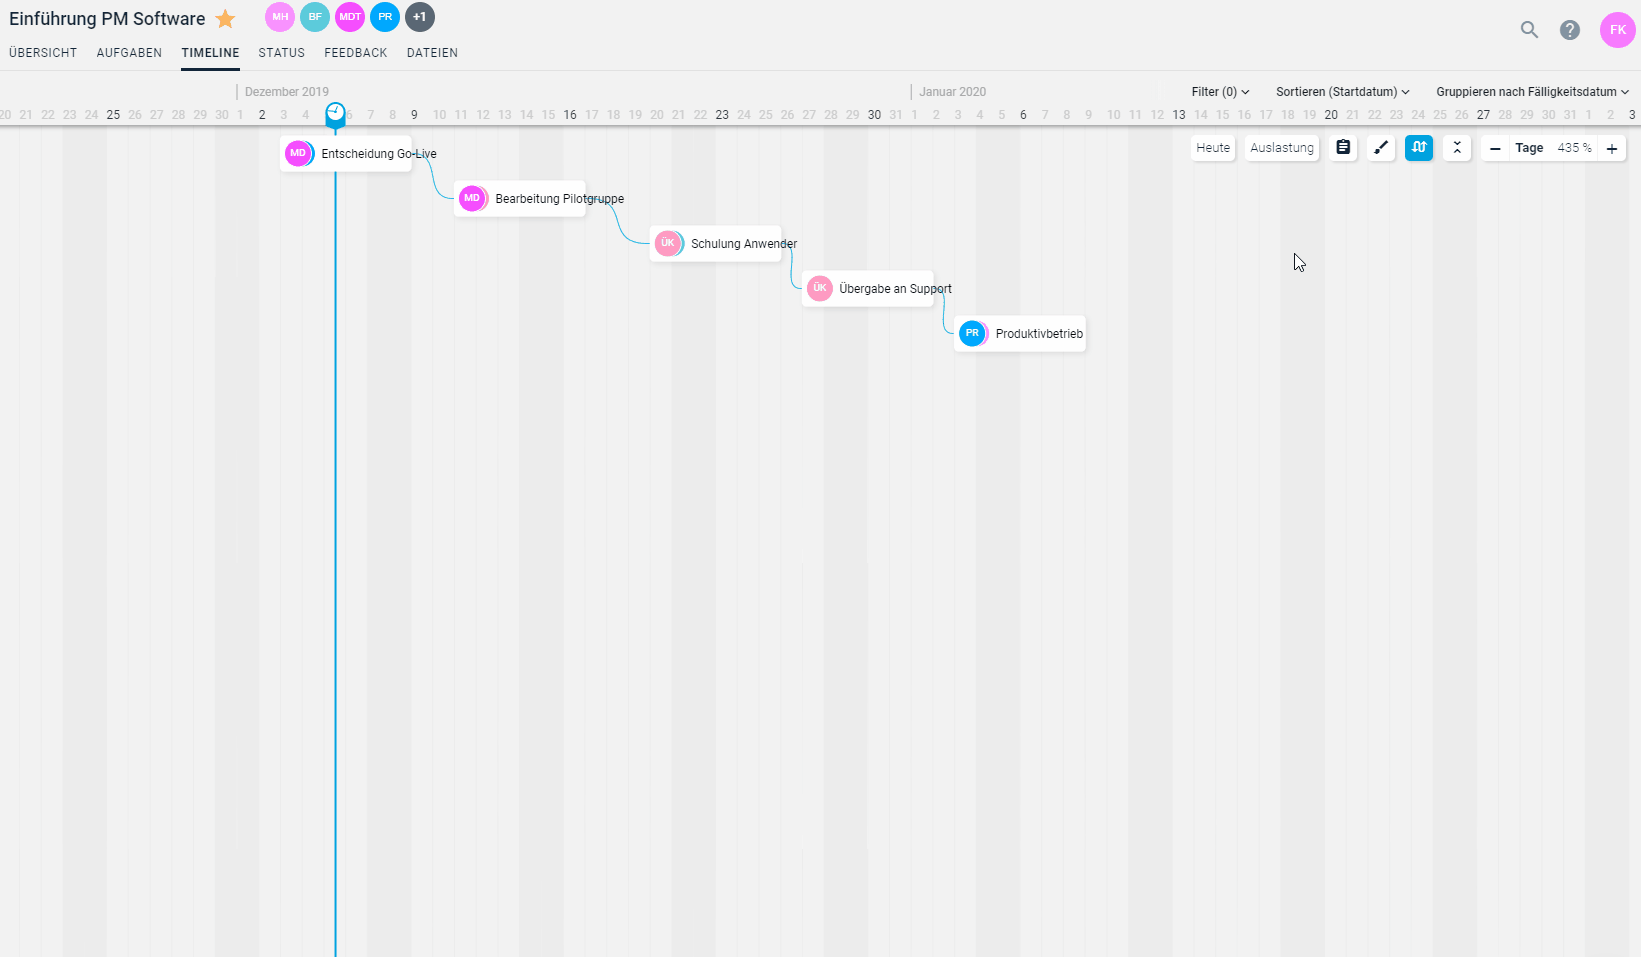This screenshot has height=957, width=1641.
Task: Click the BF member avatar
Action: click(x=315, y=17)
